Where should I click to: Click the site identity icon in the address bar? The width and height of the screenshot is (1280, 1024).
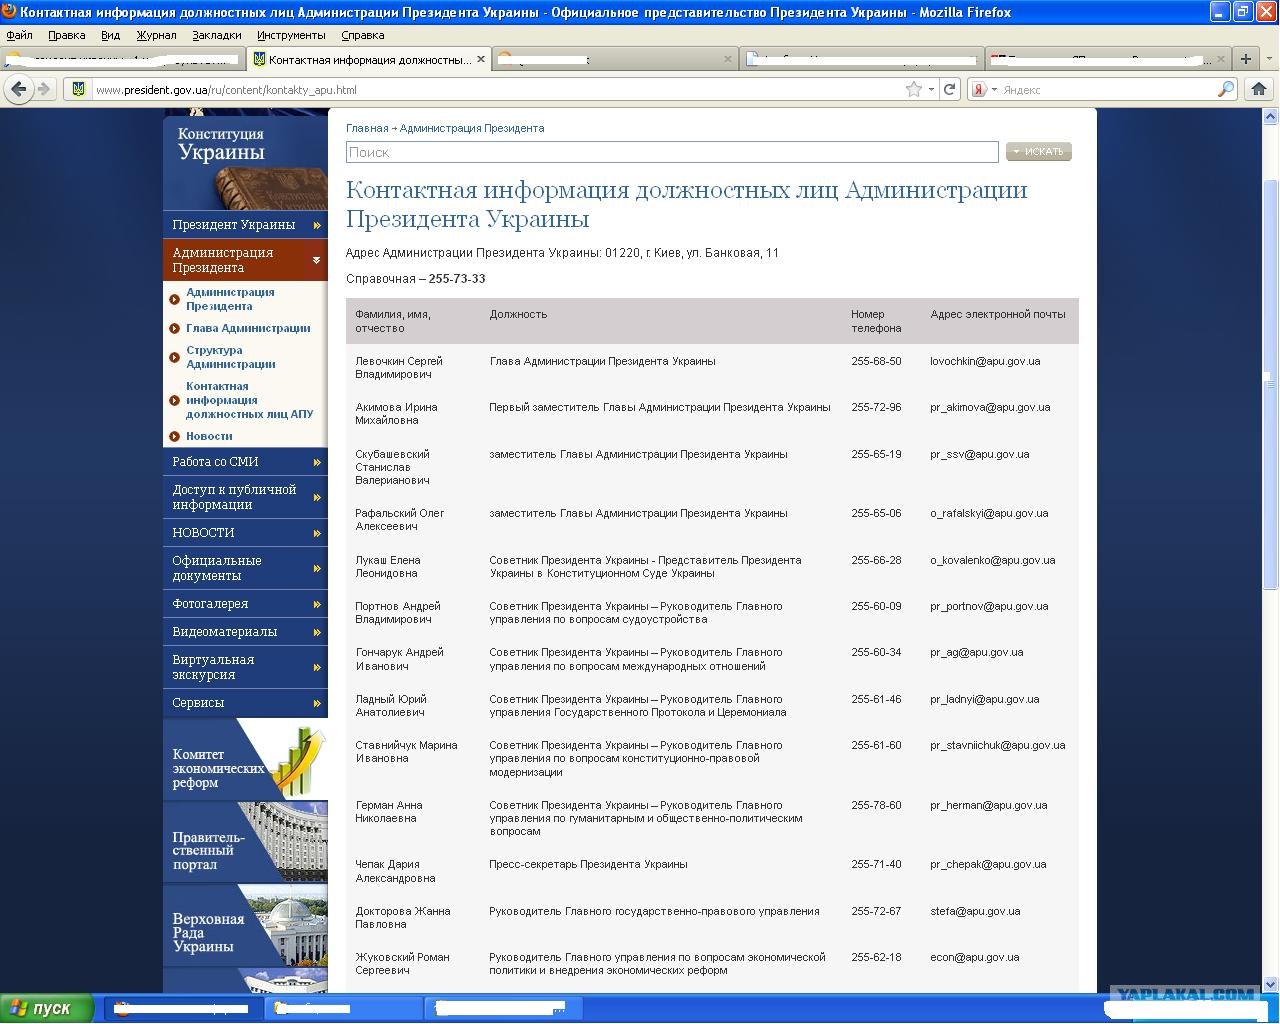[x=78, y=89]
